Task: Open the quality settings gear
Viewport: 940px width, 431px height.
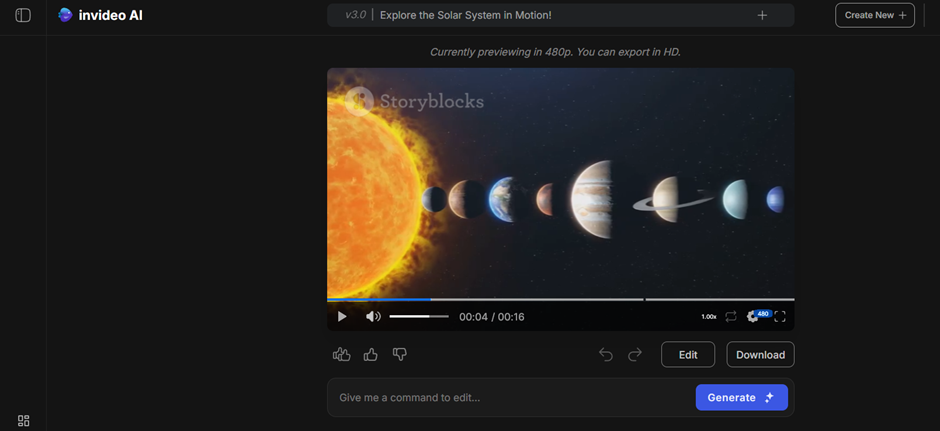Action: (x=753, y=317)
